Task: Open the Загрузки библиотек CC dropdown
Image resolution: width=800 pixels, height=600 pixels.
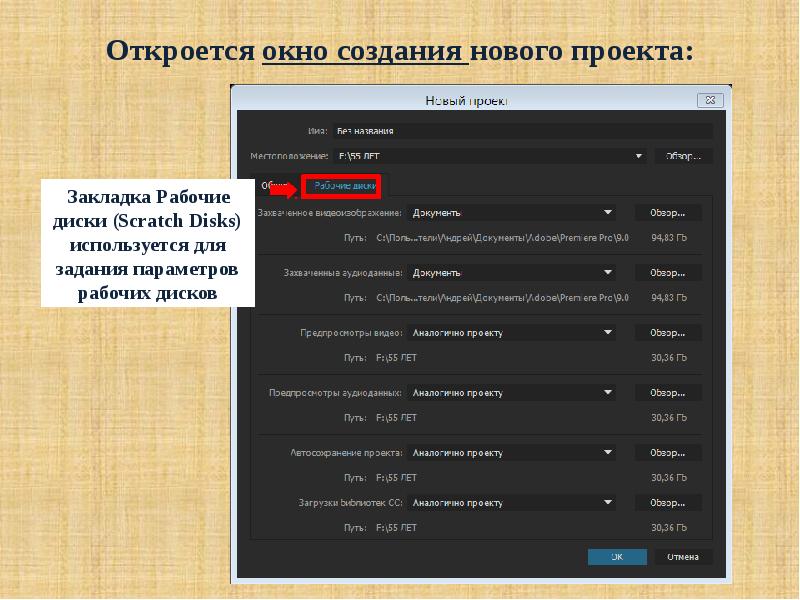Action: (512, 502)
